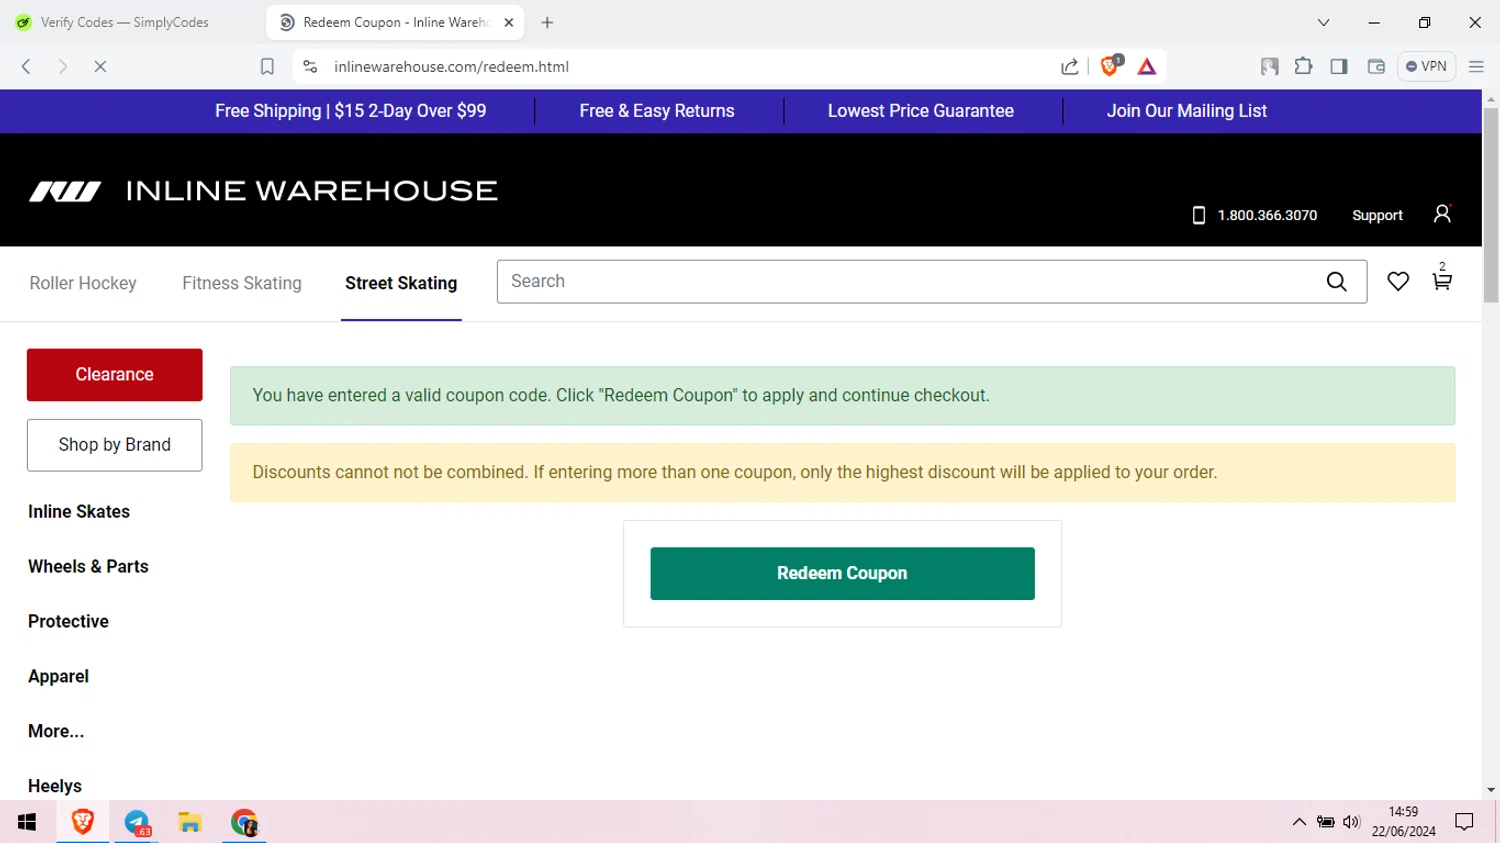Click the page vertical scrollbar

(1491, 205)
